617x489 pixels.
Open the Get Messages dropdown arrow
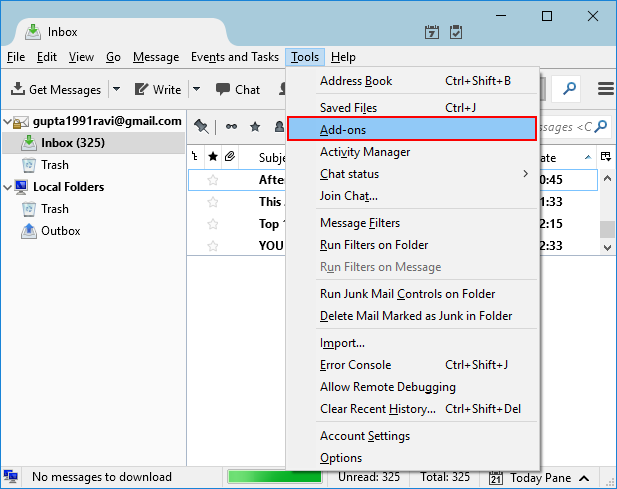point(116,89)
